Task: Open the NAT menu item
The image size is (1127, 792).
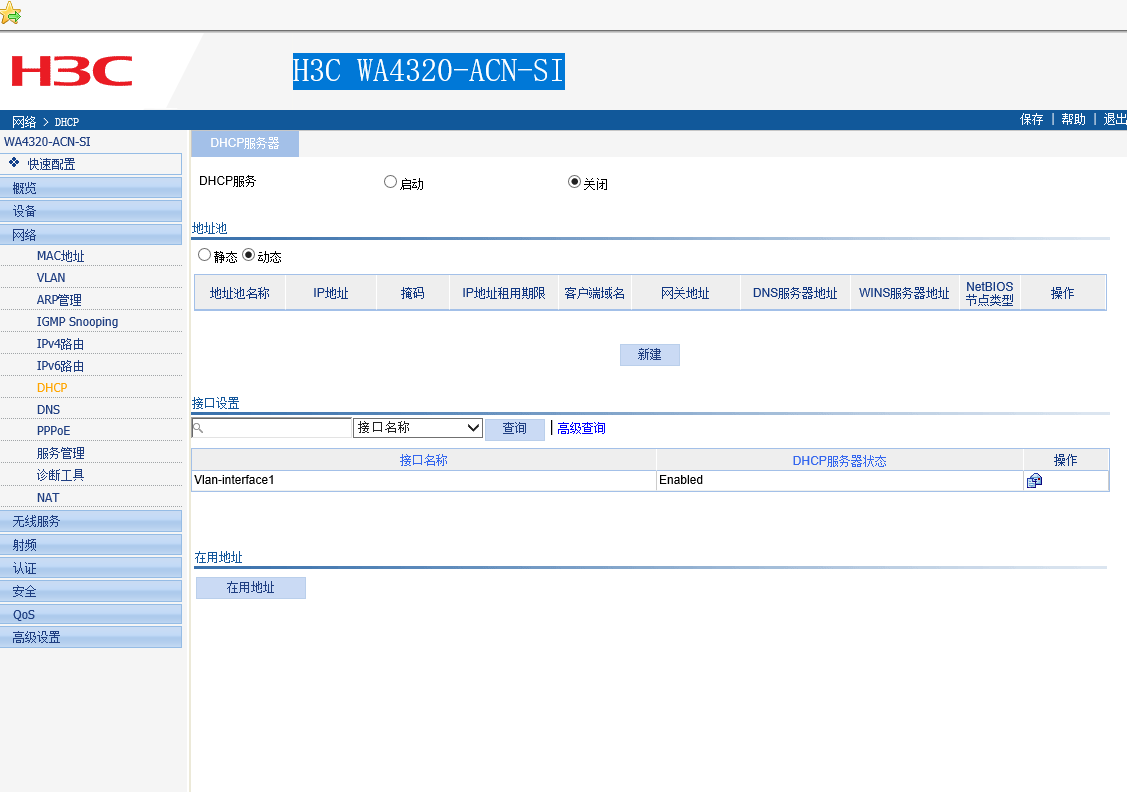Action: [x=48, y=497]
